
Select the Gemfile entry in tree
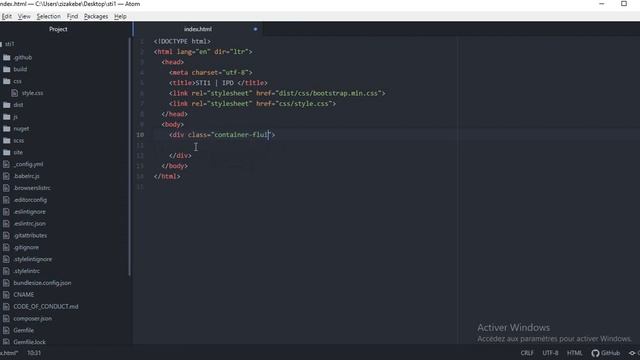[x=24, y=330]
